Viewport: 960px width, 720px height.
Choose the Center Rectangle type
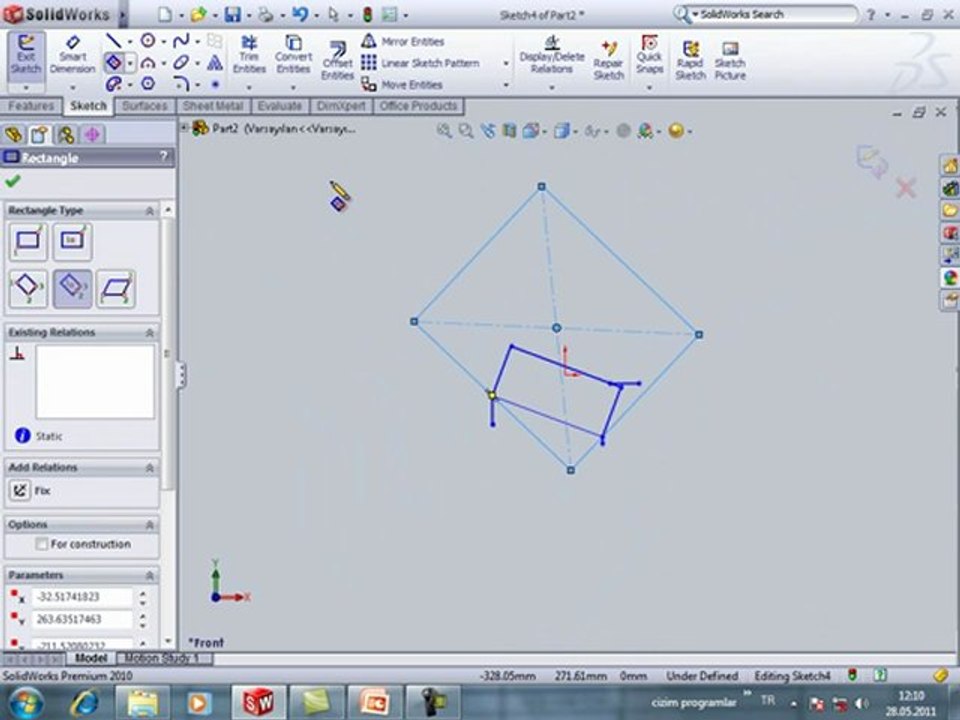[72, 242]
